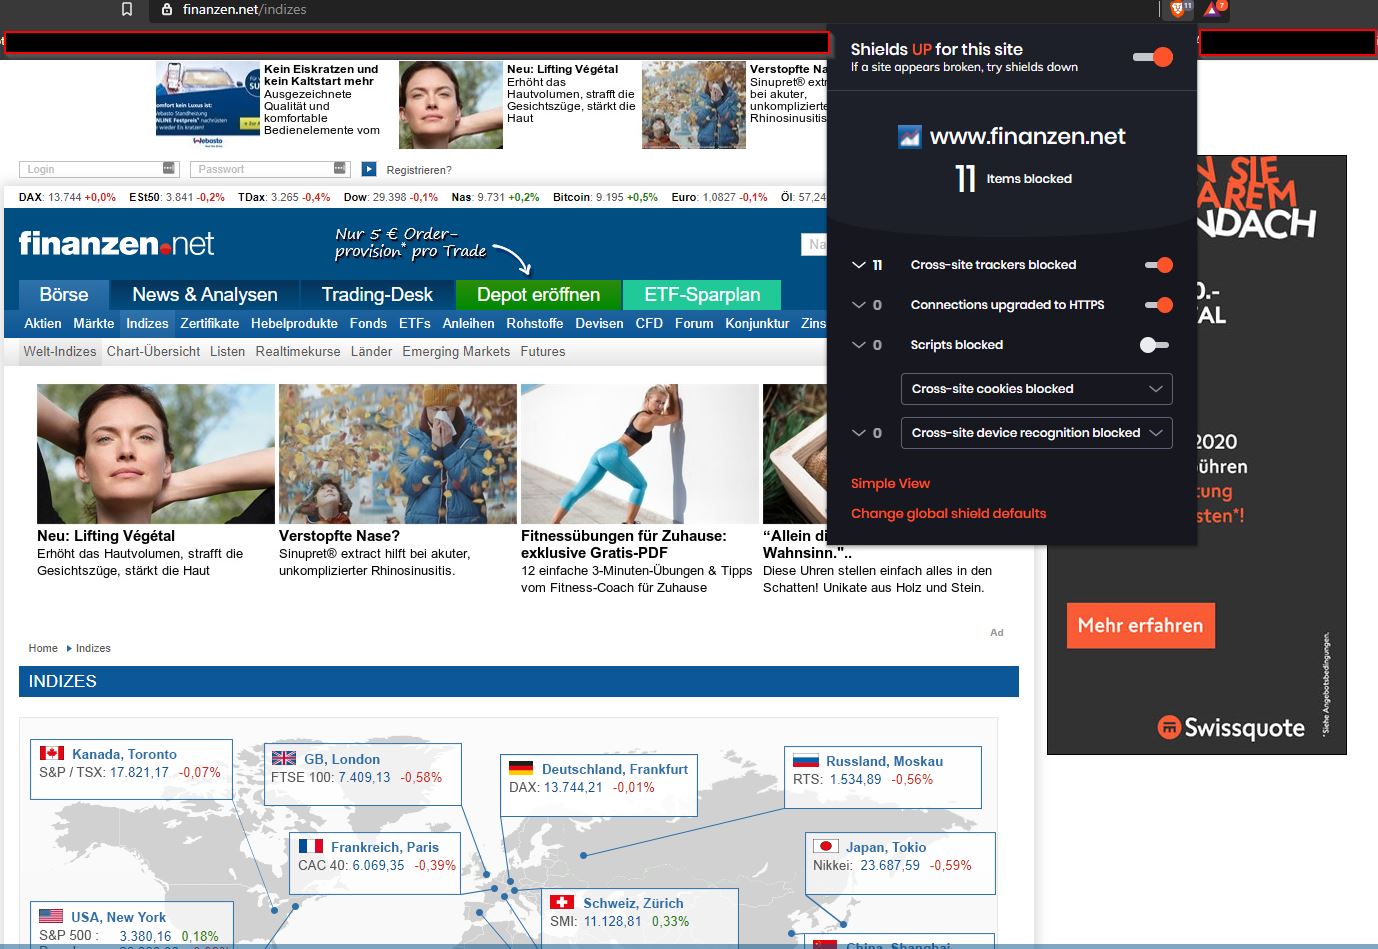Open the Brave Shields lion icon

1180,9
